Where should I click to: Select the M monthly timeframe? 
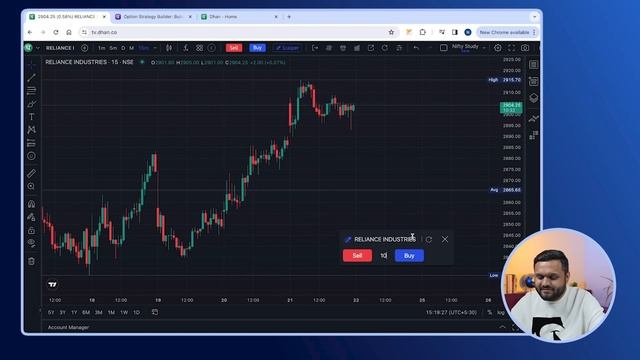click(x=131, y=48)
